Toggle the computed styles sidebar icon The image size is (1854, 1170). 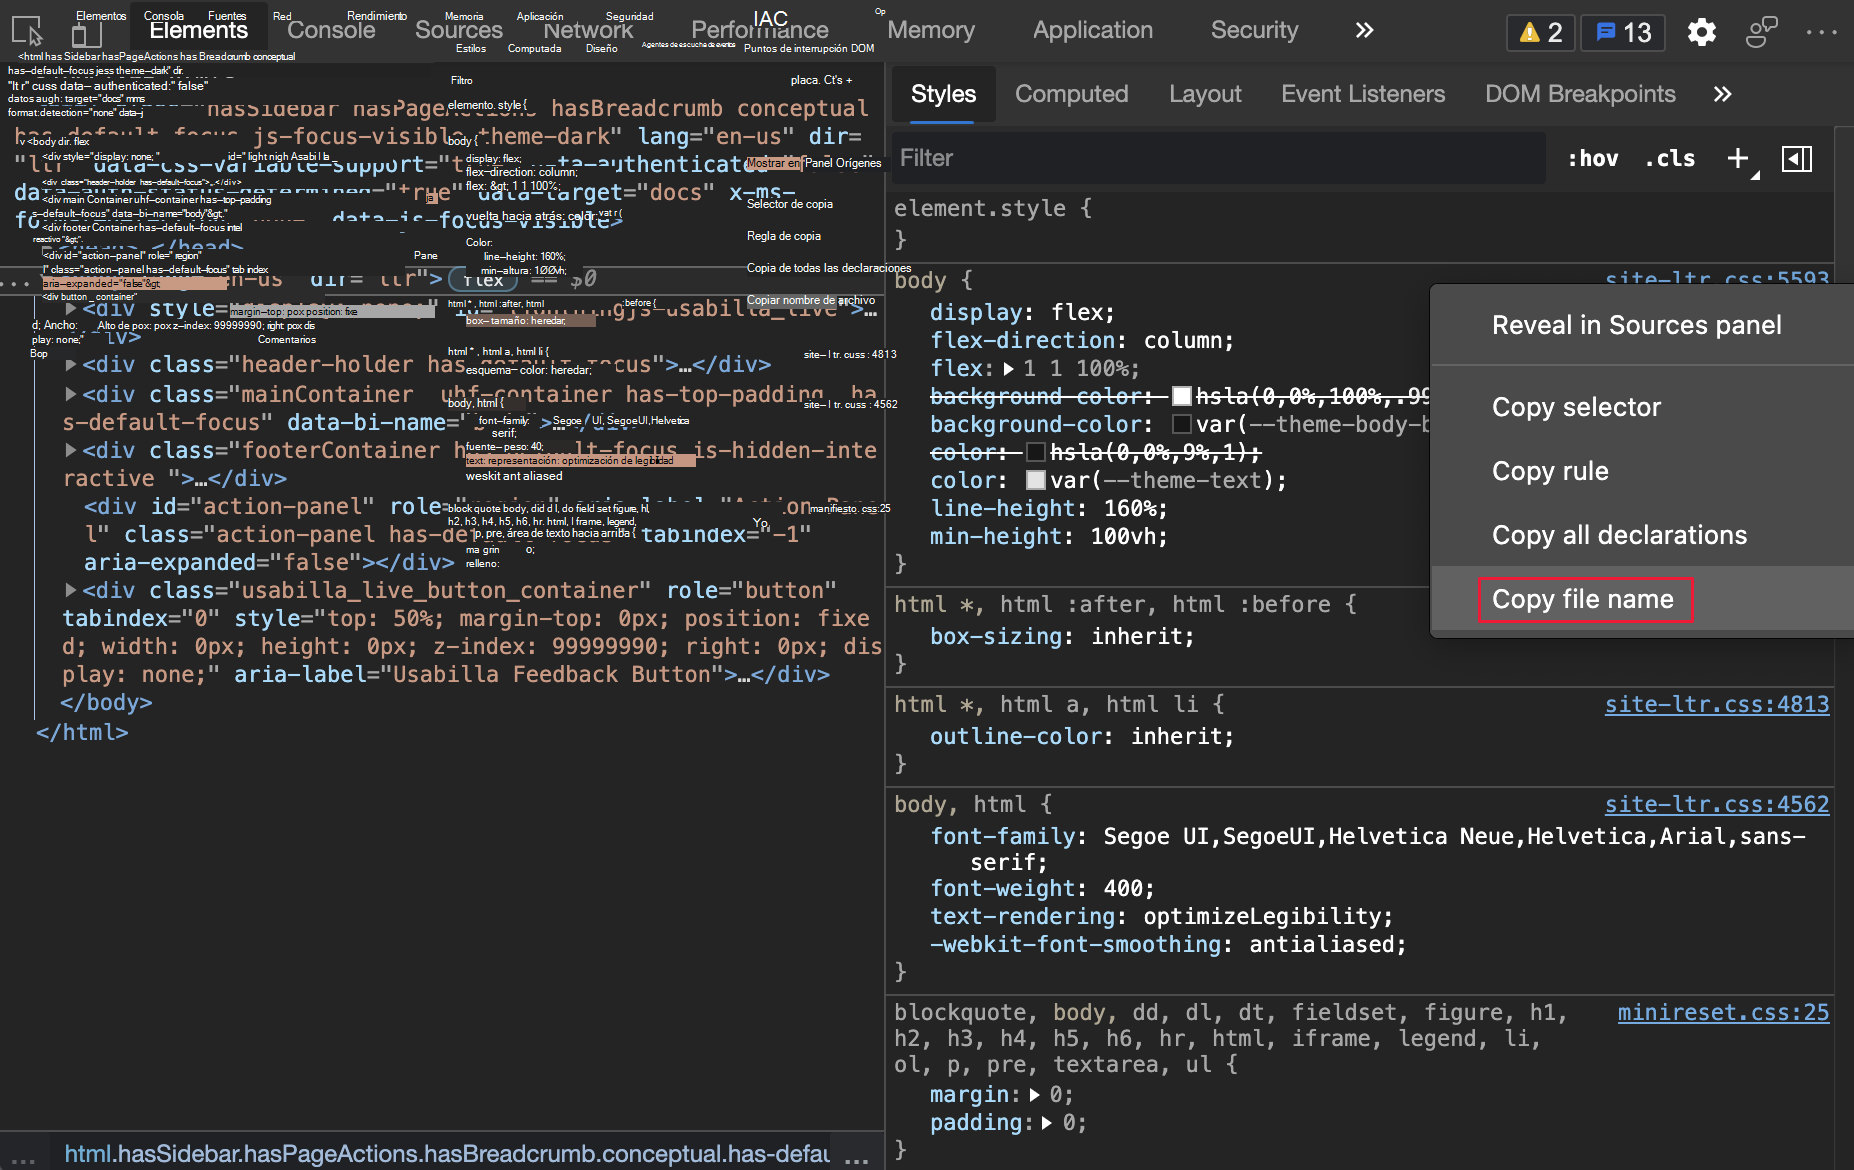coord(1796,158)
